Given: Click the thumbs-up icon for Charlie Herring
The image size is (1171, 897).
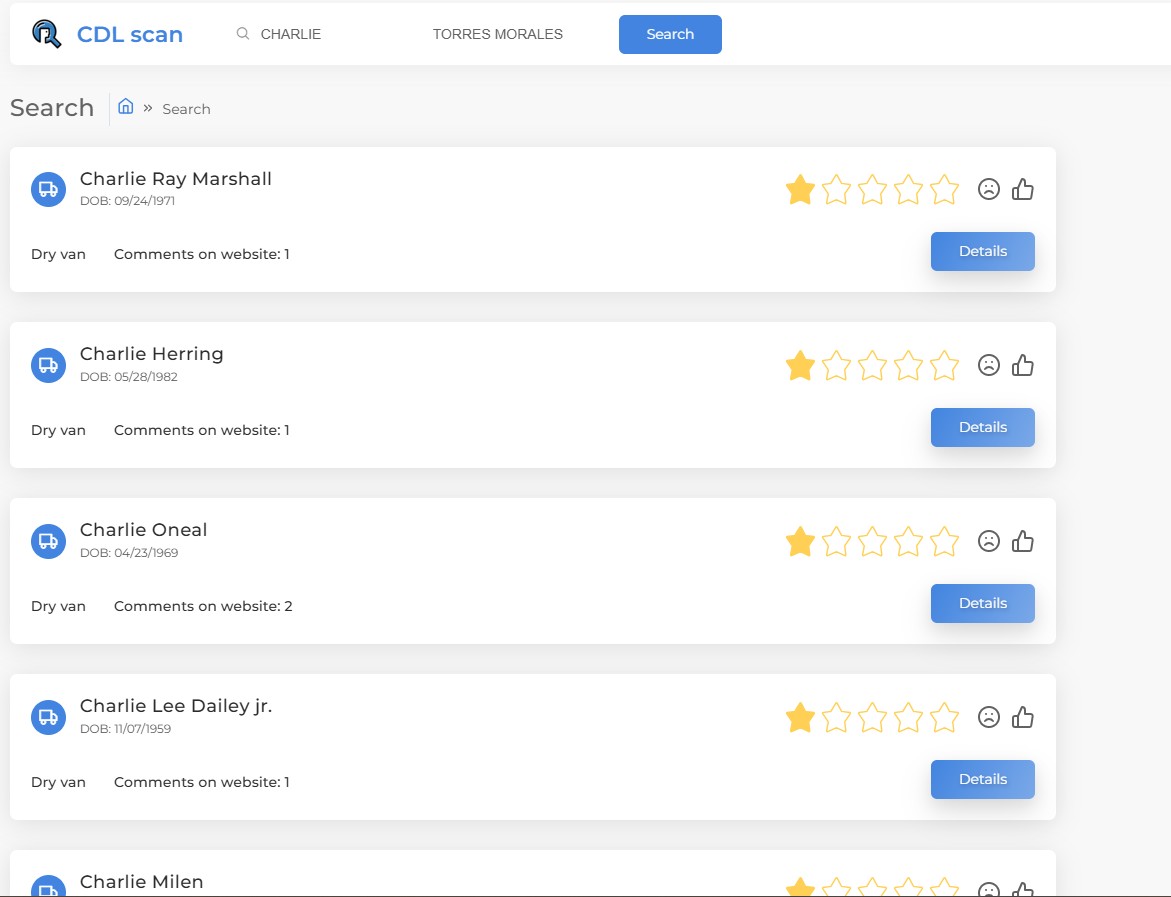Looking at the screenshot, I should pyautogui.click(x=1022, y=365).
